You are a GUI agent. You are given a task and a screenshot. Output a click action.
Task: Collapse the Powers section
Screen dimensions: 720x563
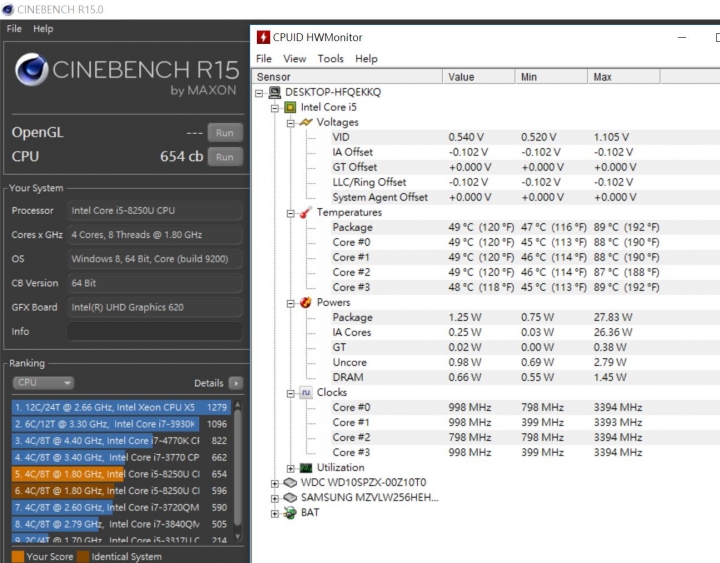click(291, 304)
